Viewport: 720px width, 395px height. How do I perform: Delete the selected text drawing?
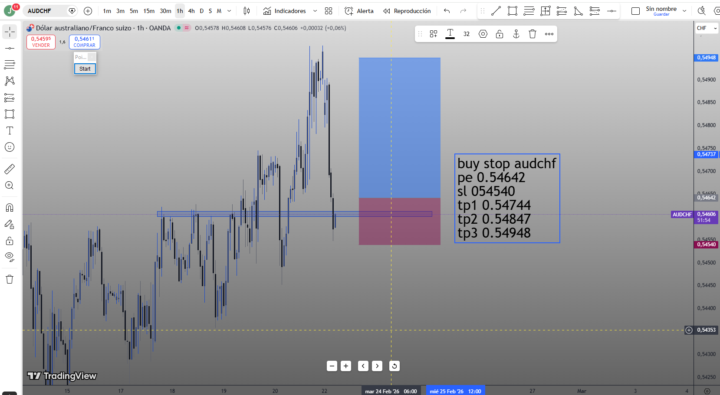pos(533,34)
